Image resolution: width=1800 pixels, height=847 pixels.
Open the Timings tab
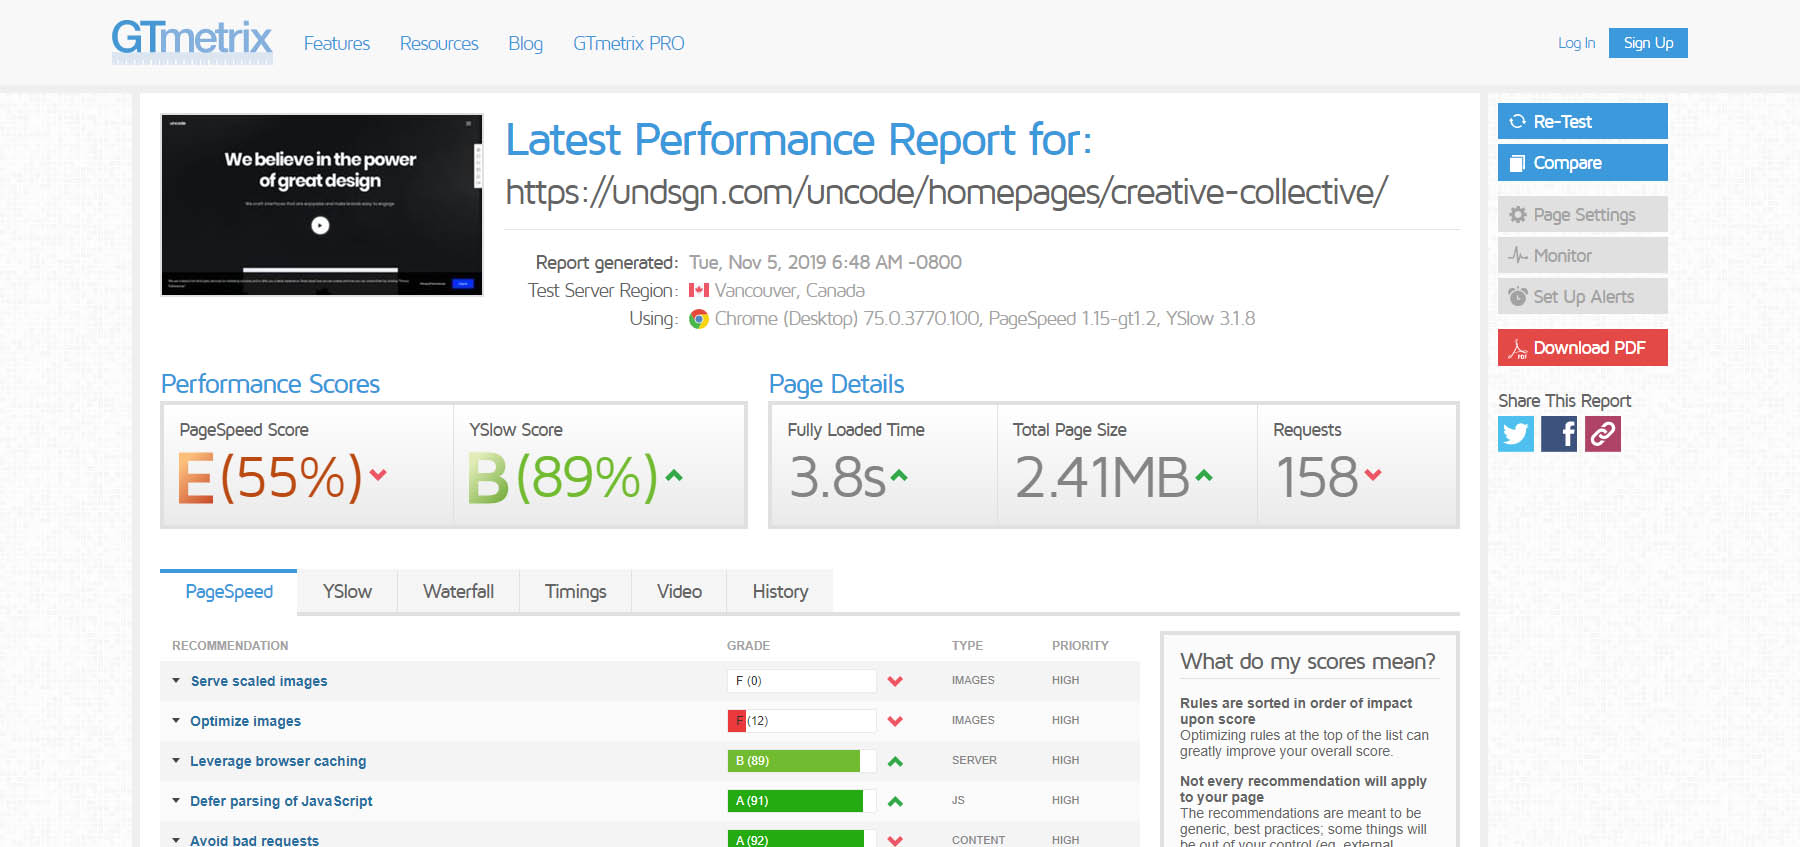tap(575, 591)
